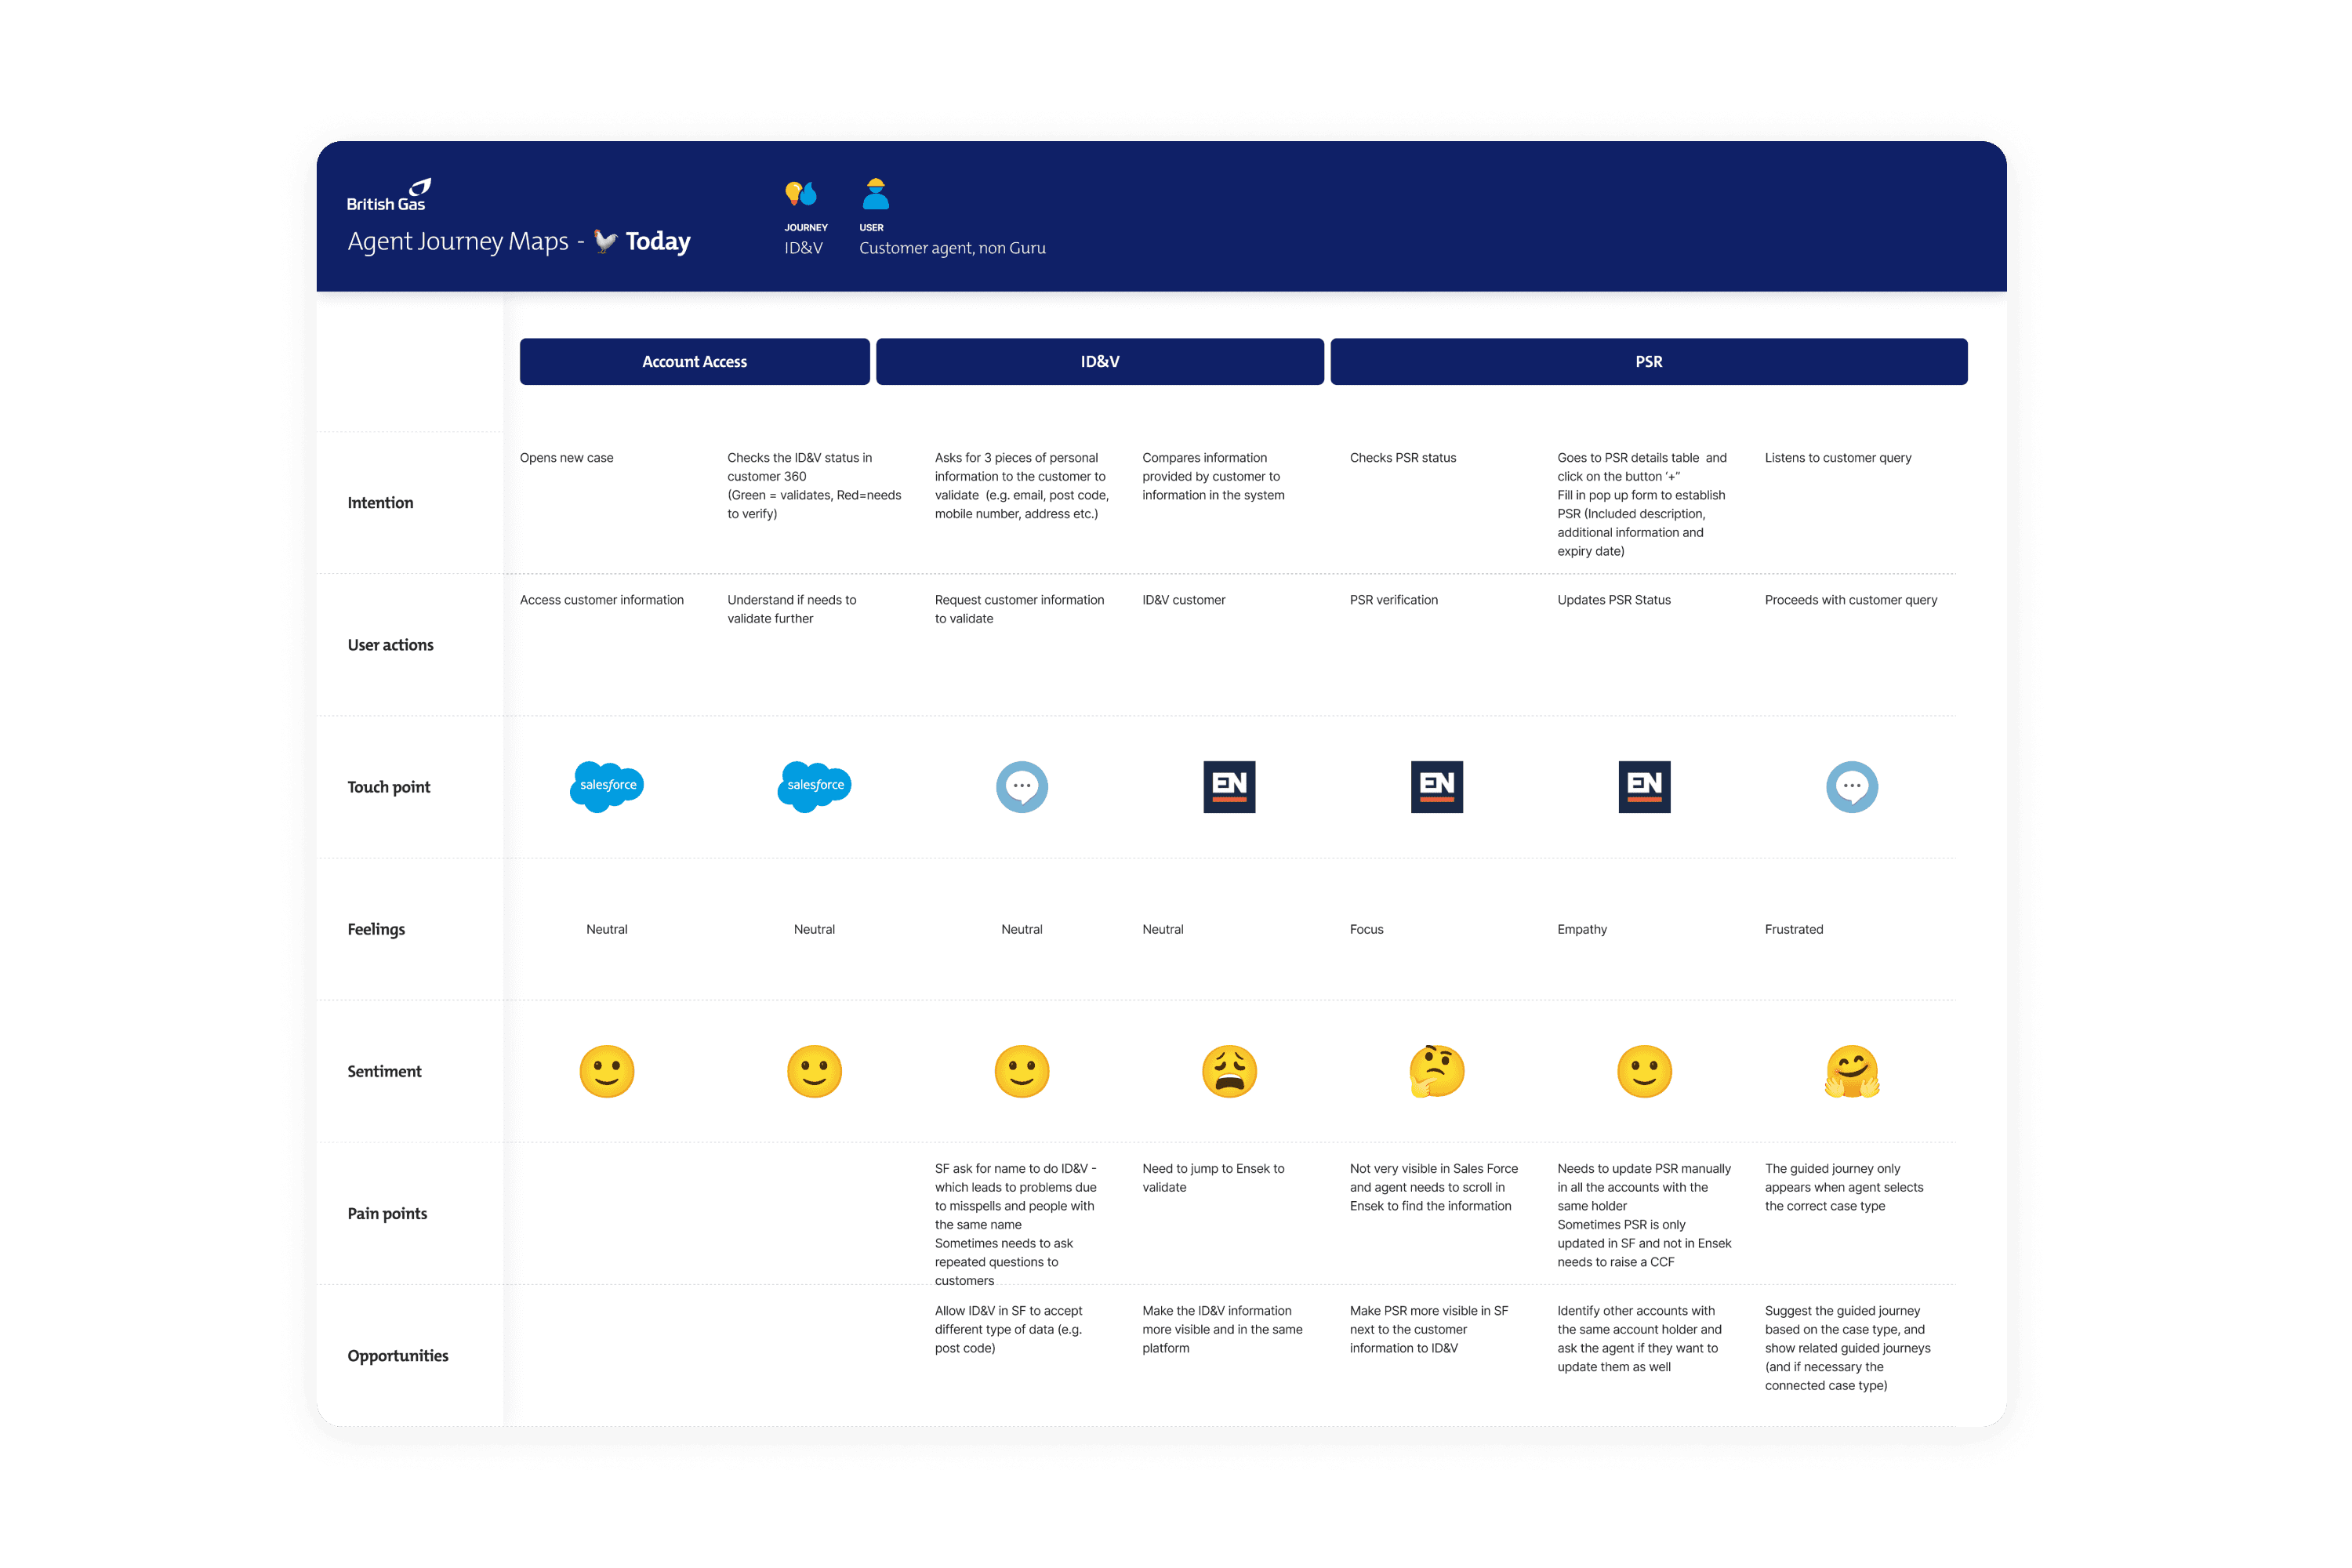Click the chat bubble icon under Listens to customer query
The width and height of the screenshot is (2352, 1568).
[x=1851, y=787]
